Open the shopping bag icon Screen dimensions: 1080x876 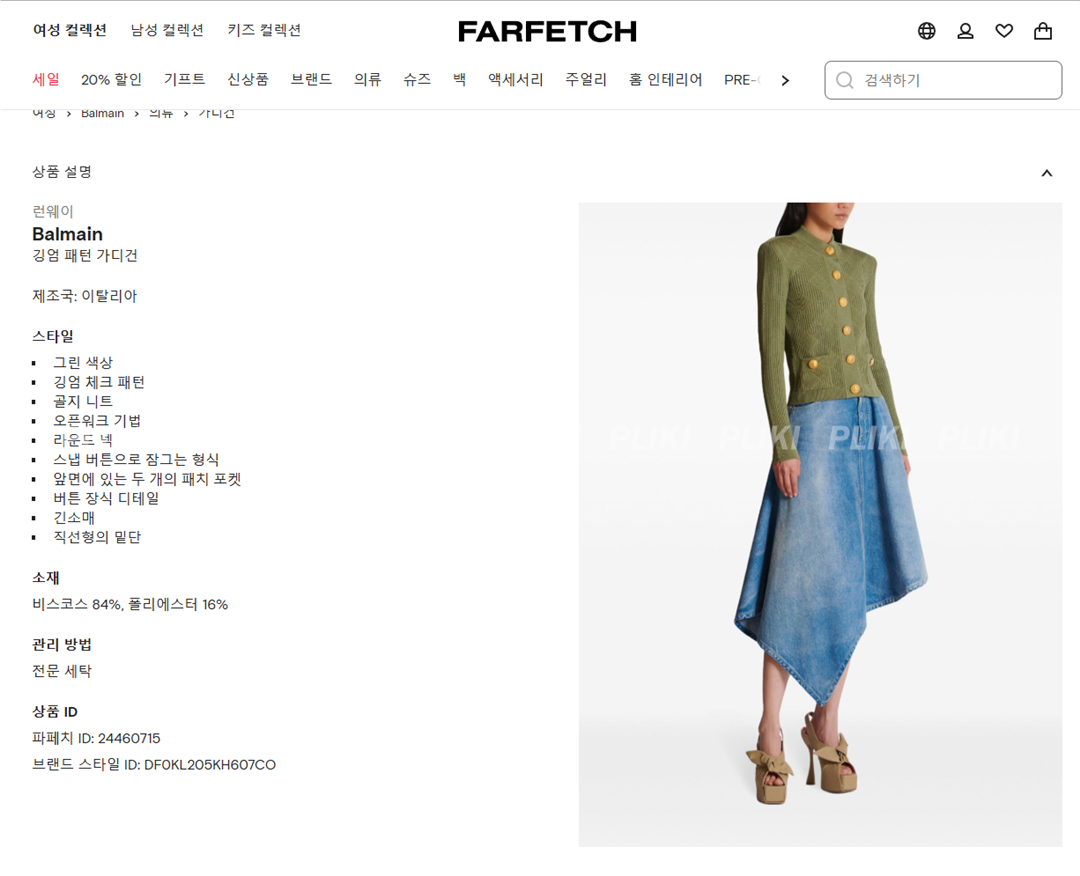coord(1043,31)
